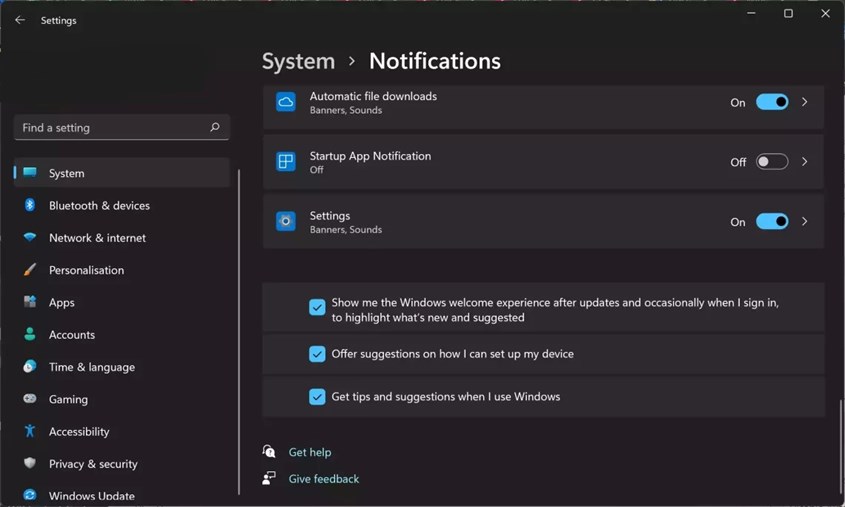Open the System category
845x507 pixels.
pyautogui.click(x=122, y=173)
